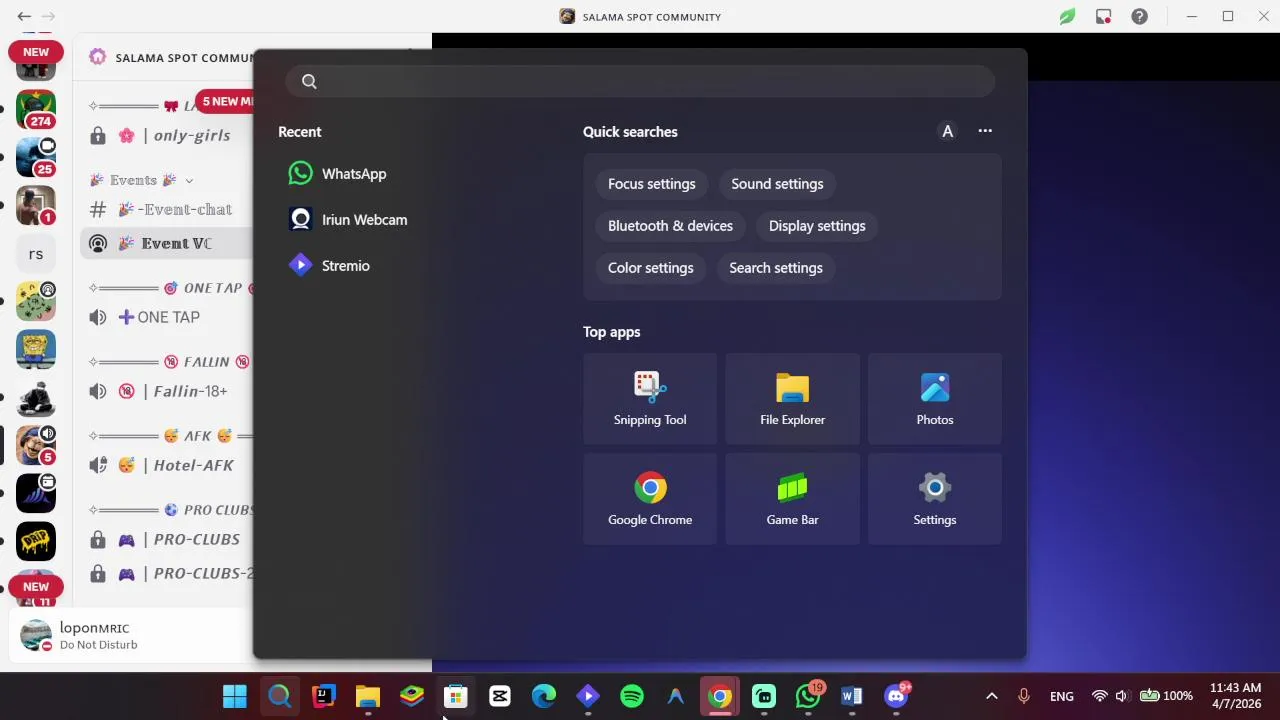
Task: Open the PRO-CLUBS-2 locked channel
Action: (x=167, y=574)
